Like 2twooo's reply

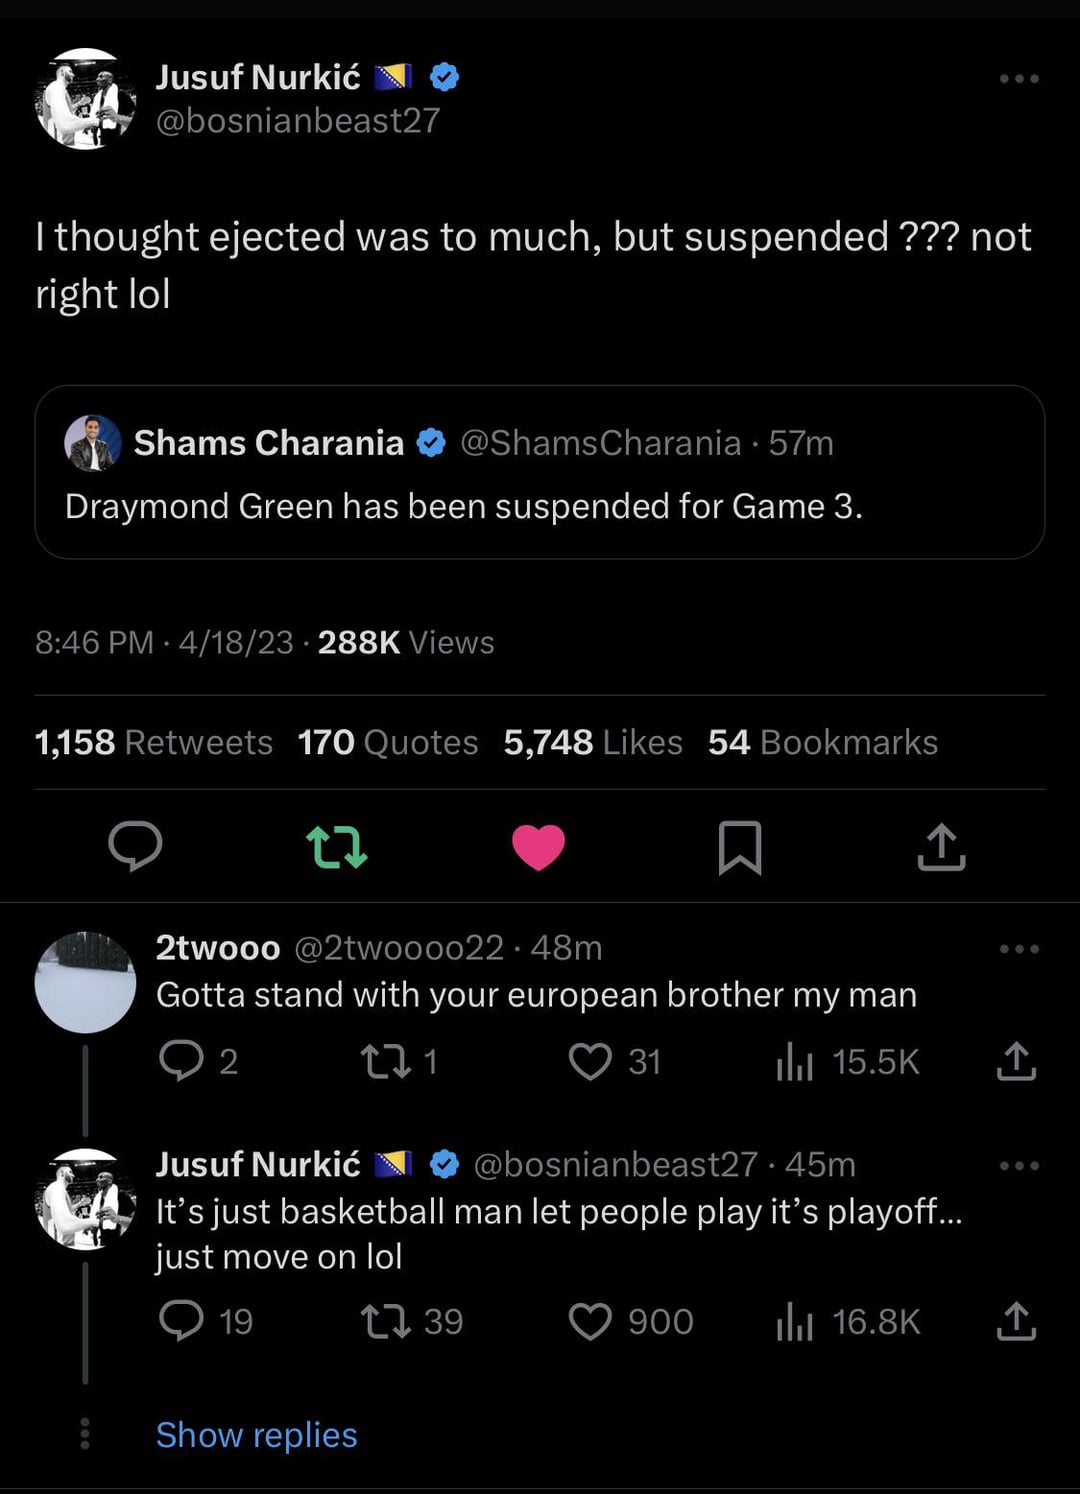(590, 1061)
